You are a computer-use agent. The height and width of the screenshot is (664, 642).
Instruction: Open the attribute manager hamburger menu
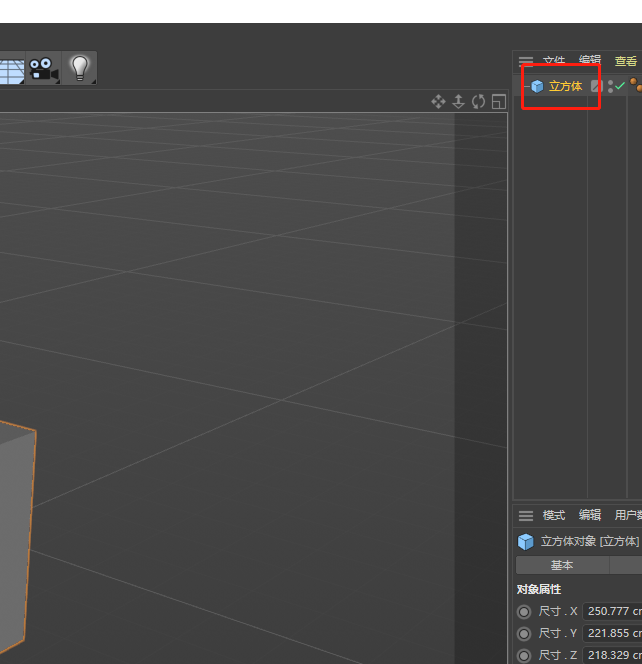526,515
